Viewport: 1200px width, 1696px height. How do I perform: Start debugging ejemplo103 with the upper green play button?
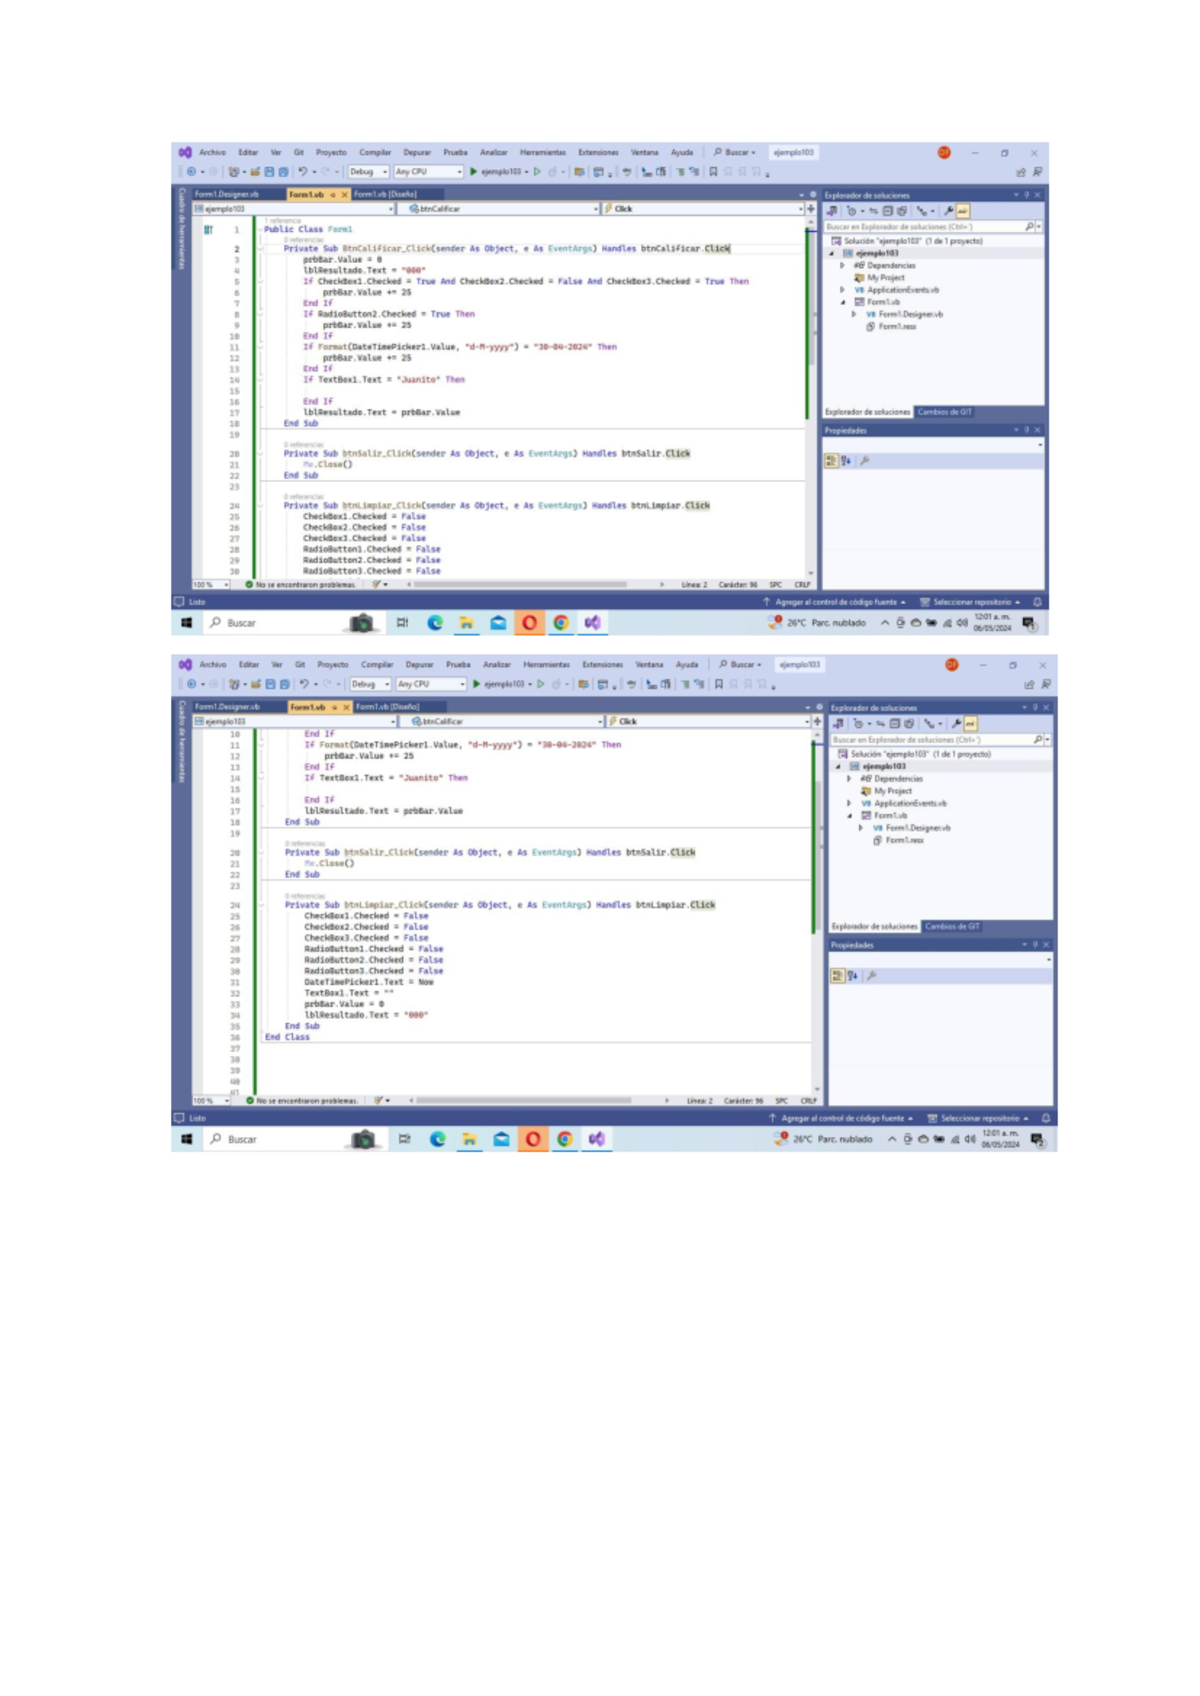pyautogui.click(x=474, y=172)
